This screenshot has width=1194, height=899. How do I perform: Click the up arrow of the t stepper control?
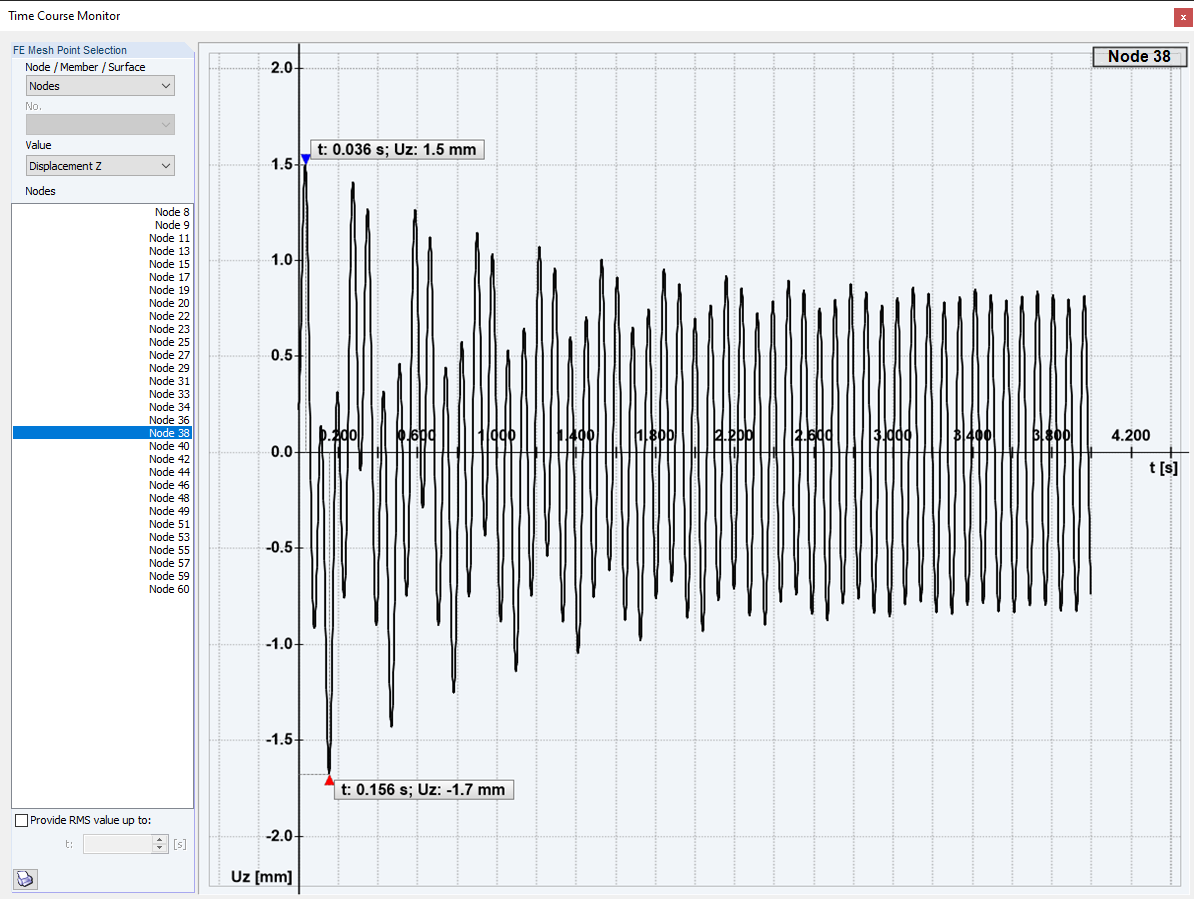tap(159, 840)
